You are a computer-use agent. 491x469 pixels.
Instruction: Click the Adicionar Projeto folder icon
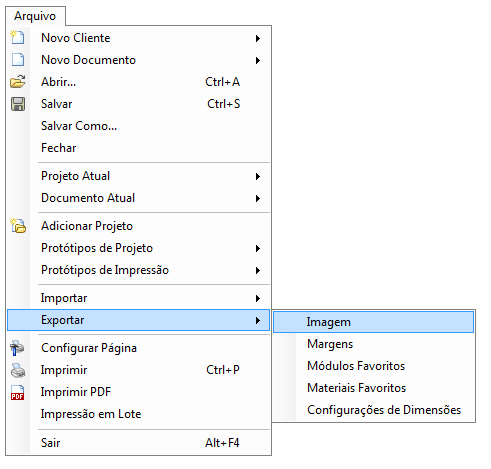tap(18, 226)
